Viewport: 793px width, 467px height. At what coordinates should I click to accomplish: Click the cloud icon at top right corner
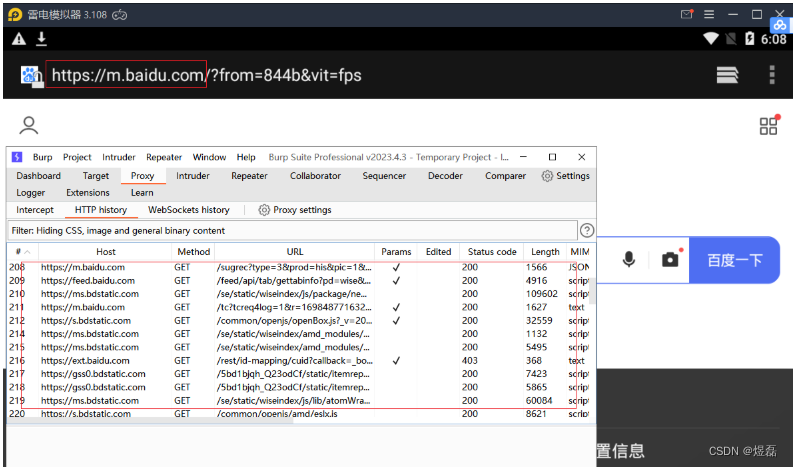pyautogui.click(x=780, y=25)
